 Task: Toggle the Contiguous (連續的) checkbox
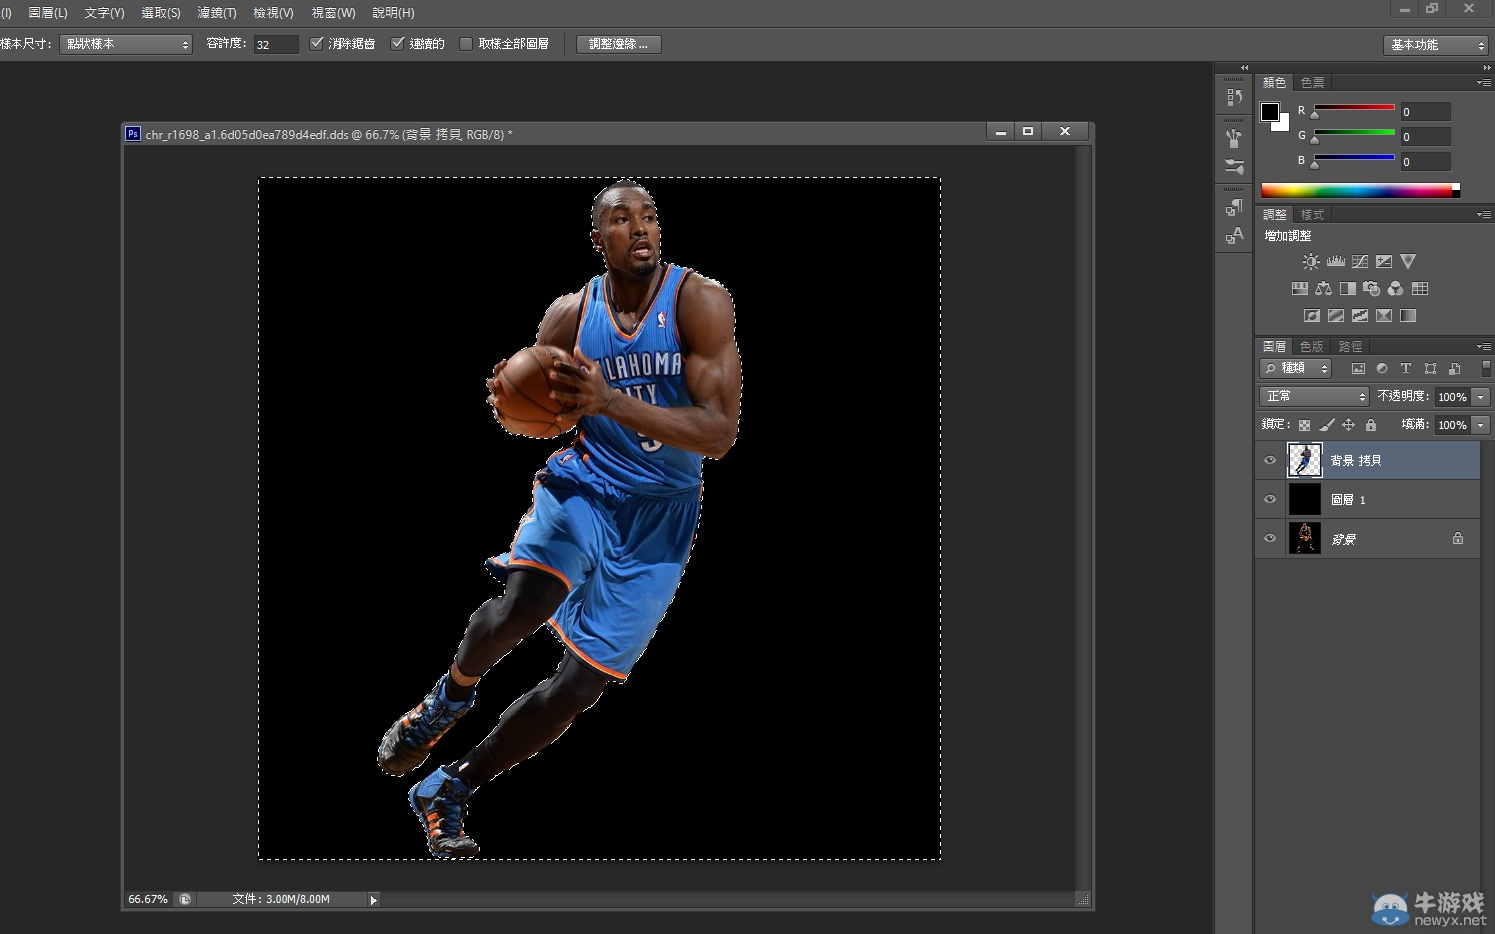(397, 43)
